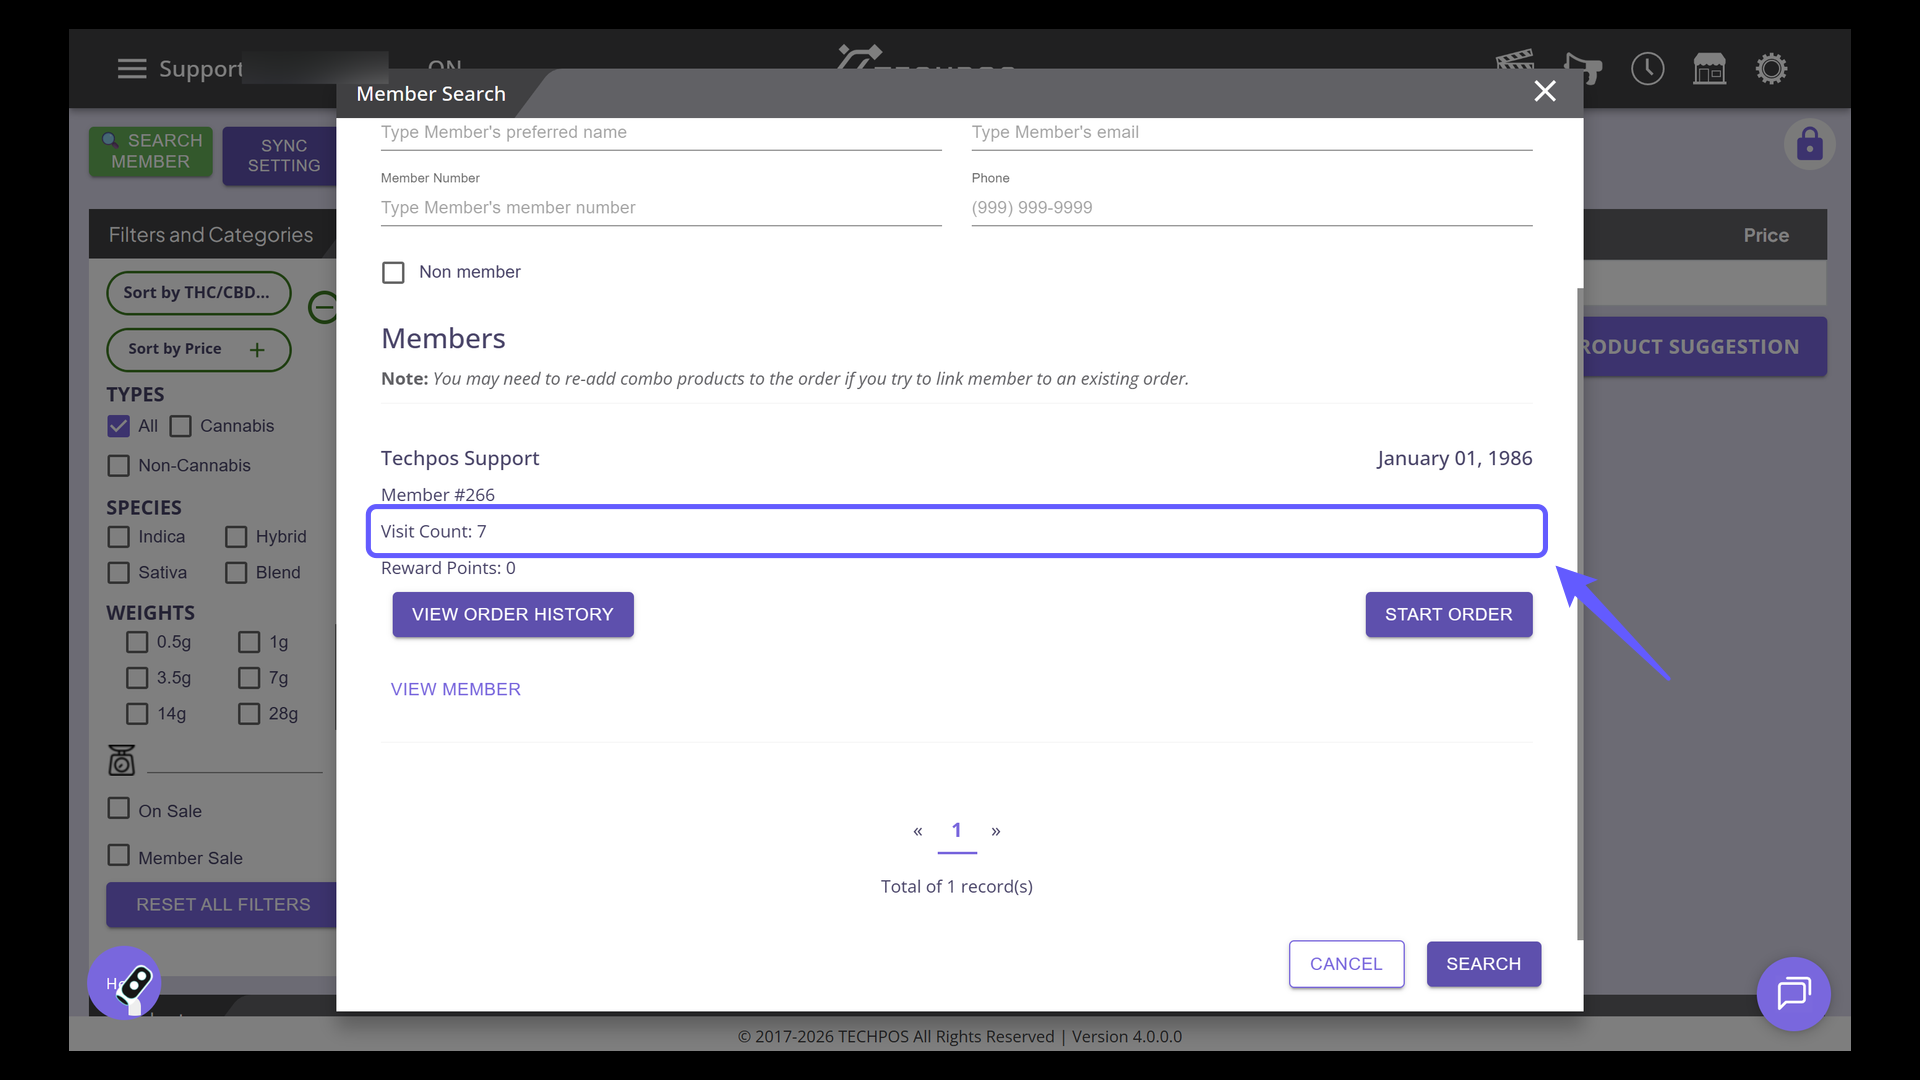
Task: Focus the Member Number input field
Action: point(660,208)
